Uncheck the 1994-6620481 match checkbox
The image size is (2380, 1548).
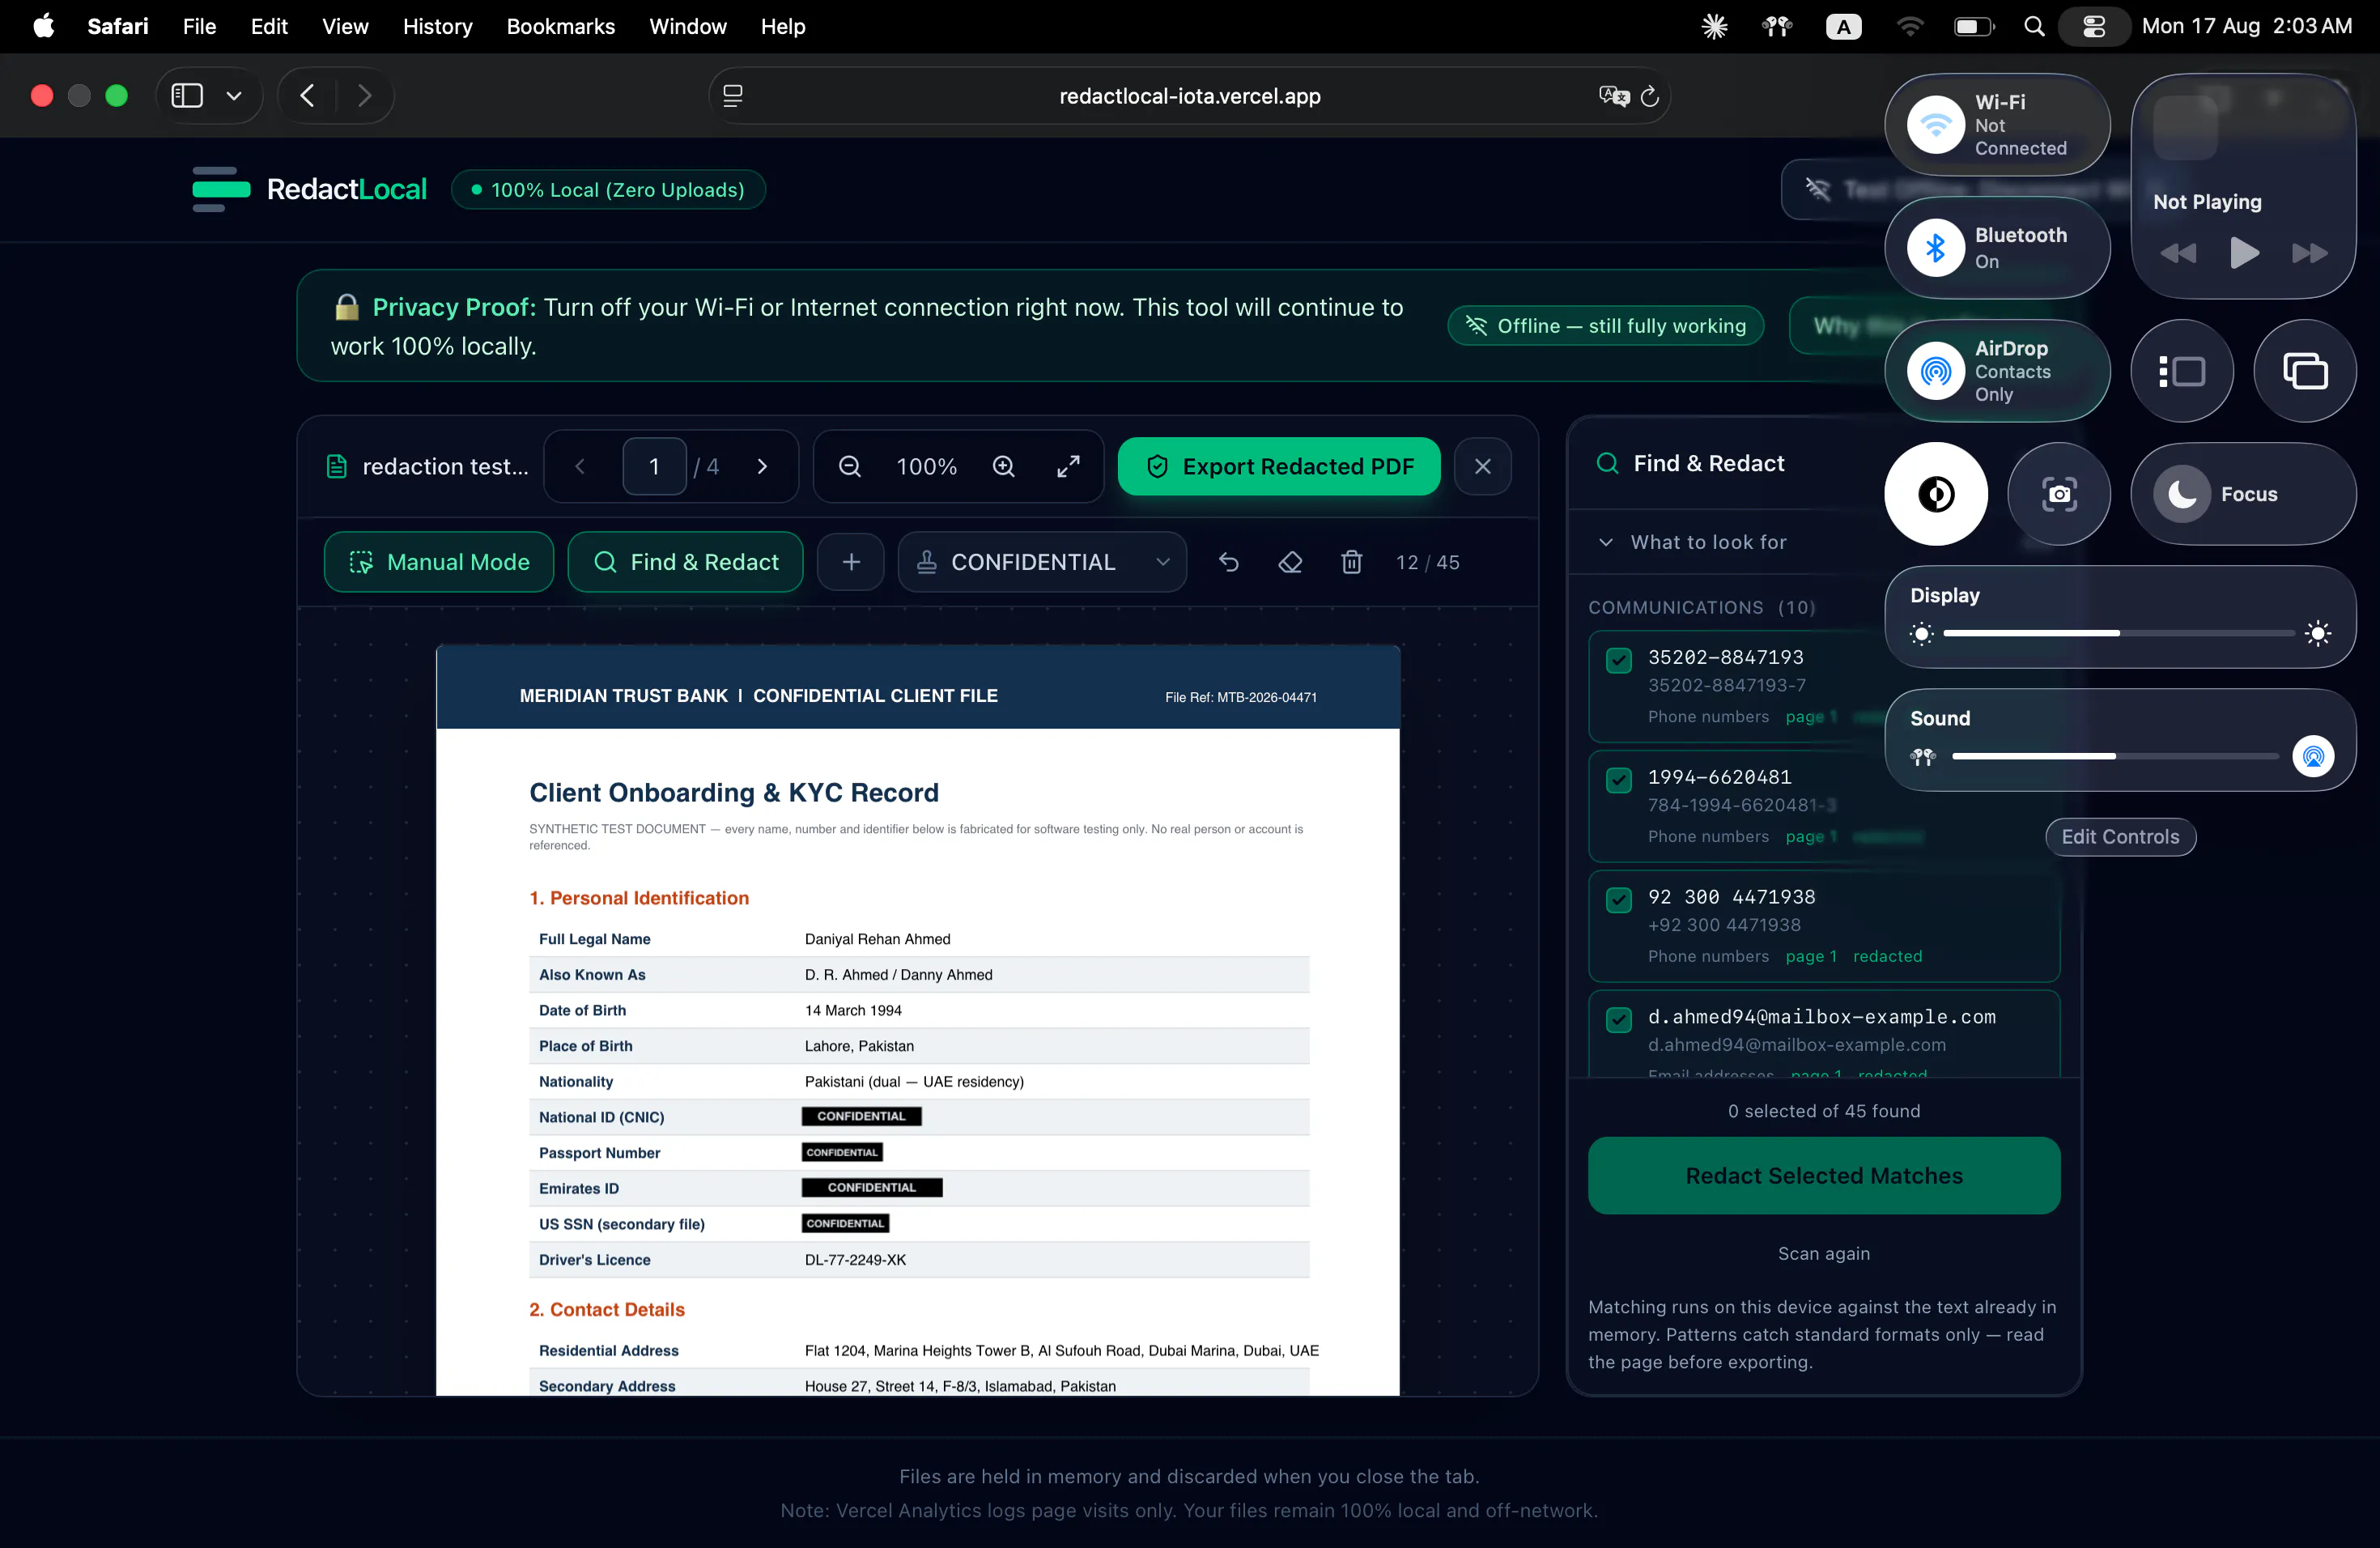[x=1619, y=780]
